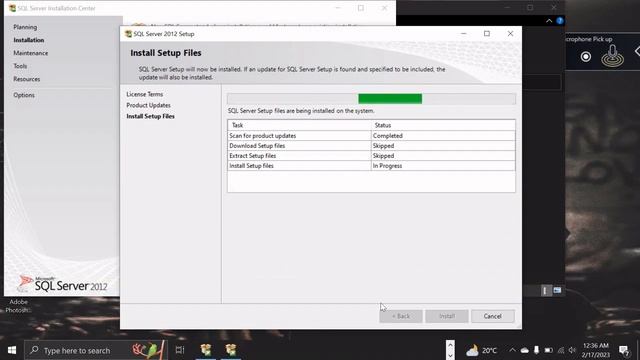Screen dimensions: 640x360
Task: Select 'Install Setup files' task row
Action: (x=371, y=166)
